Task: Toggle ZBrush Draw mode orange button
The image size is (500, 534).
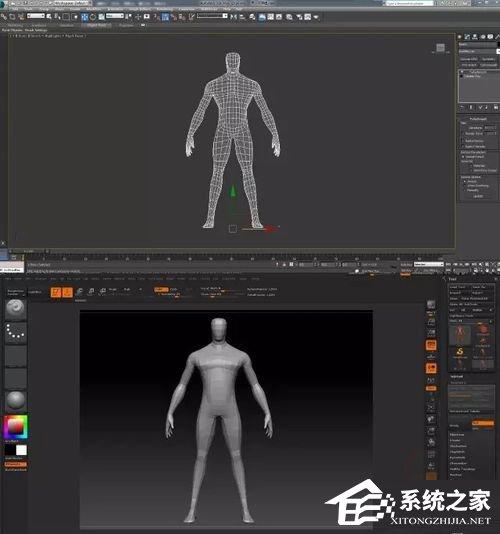Action: click(x=67, y=292)
